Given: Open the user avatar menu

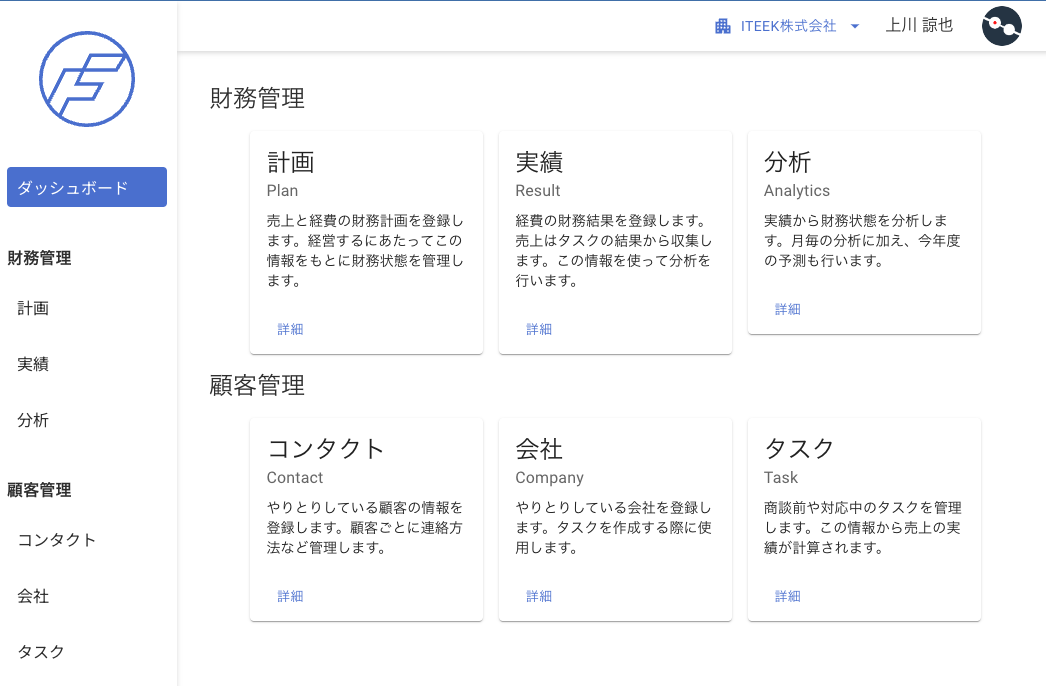Looking at the screenshot, I should pyautogui.click(x=1001, y=26).
